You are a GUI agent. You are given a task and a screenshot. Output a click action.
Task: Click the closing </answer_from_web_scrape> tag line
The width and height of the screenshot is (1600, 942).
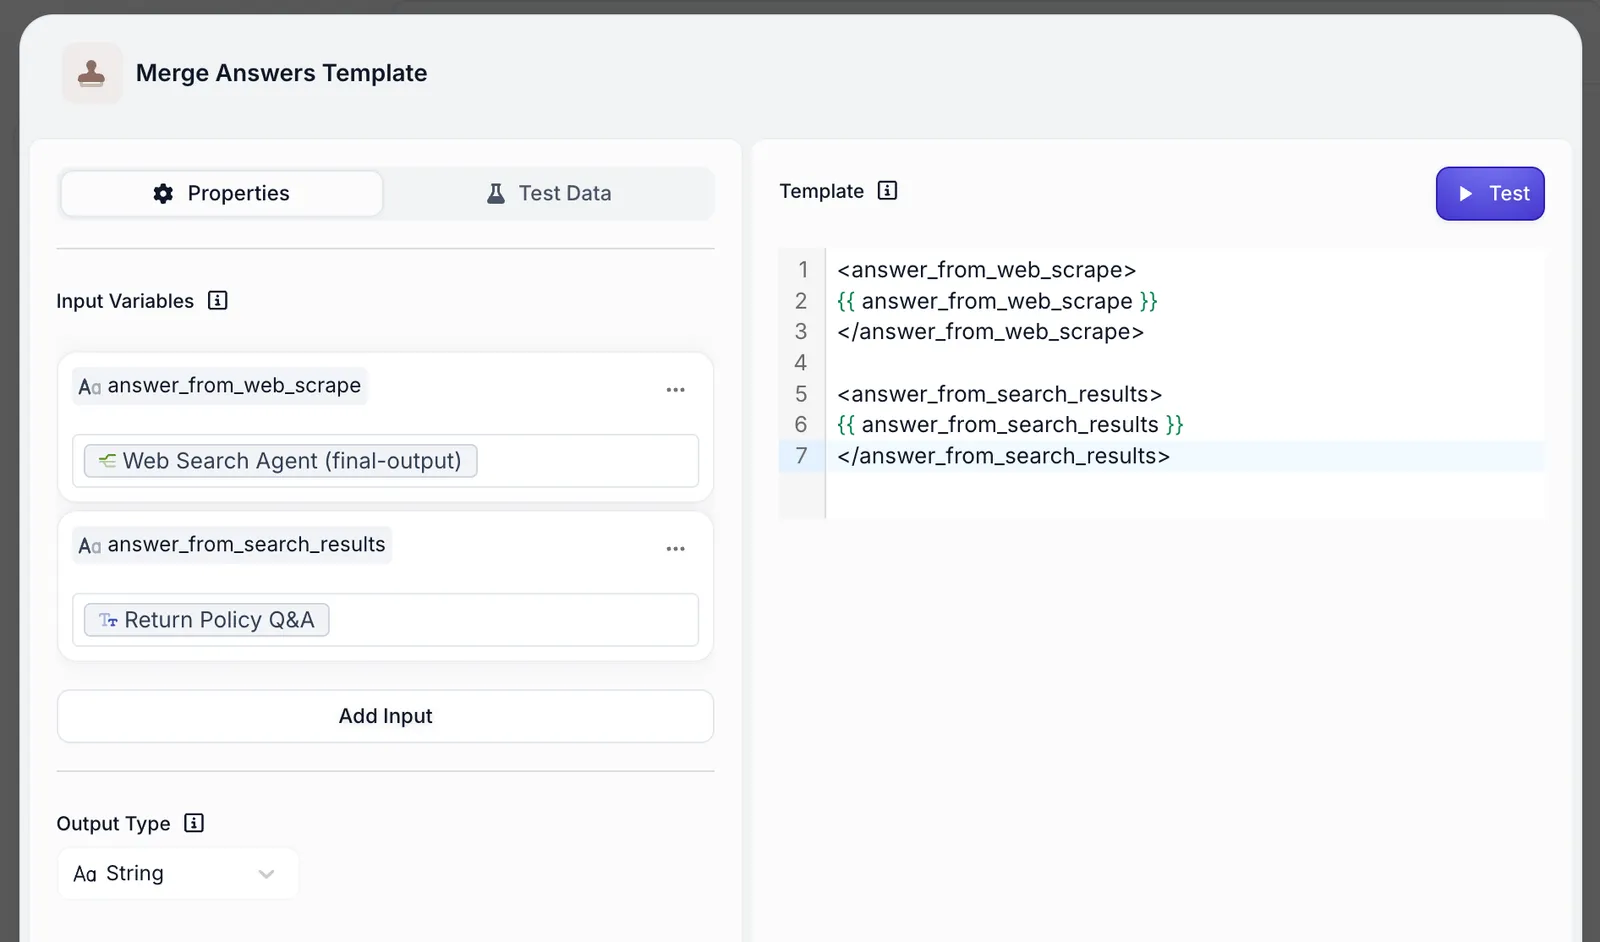click(990, 332)
